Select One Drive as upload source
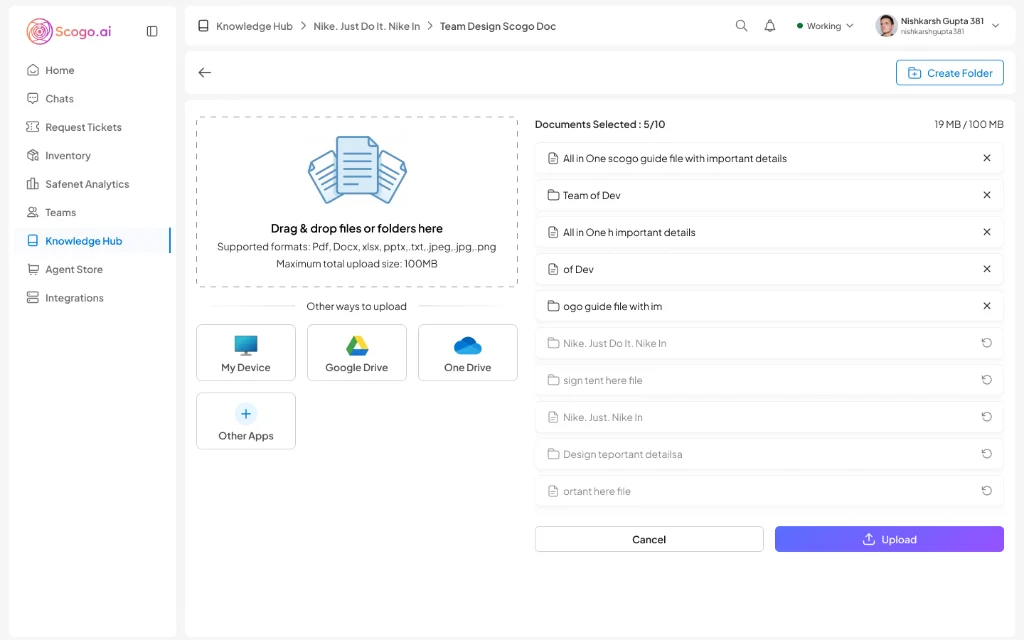Viewport: 1024px width, 640px height. tap(467, 352)
